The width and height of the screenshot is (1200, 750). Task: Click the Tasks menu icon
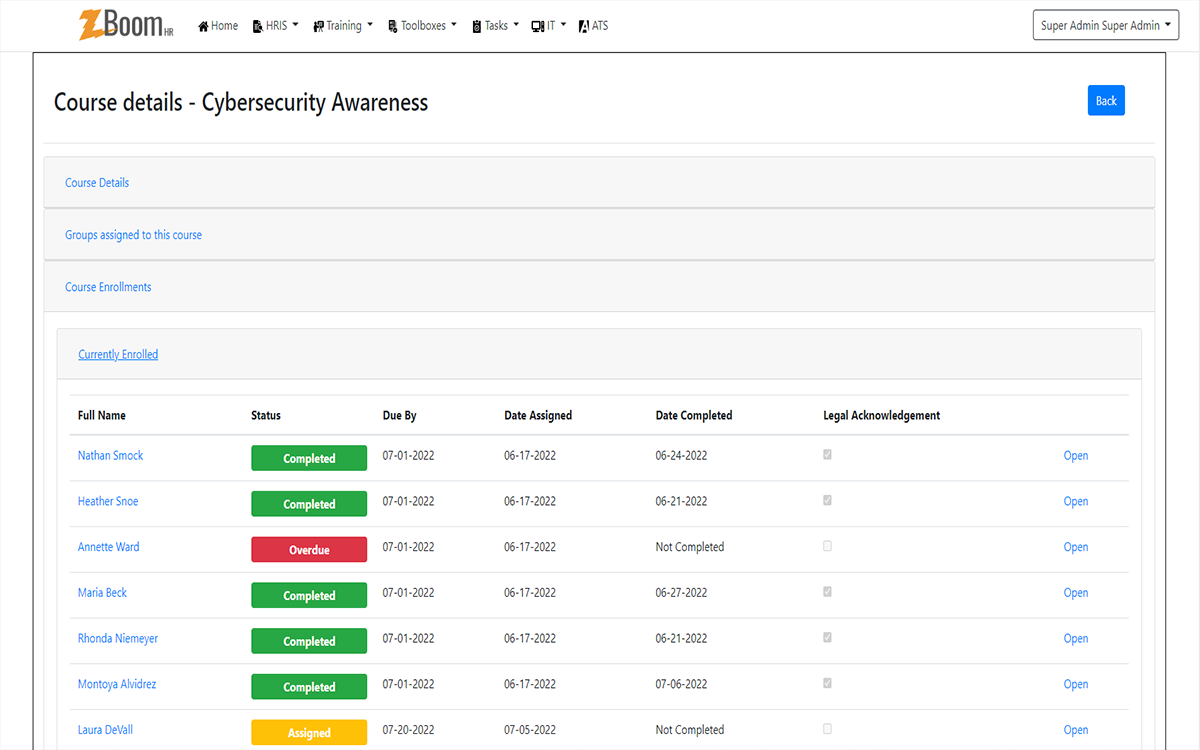coord(477,26)
